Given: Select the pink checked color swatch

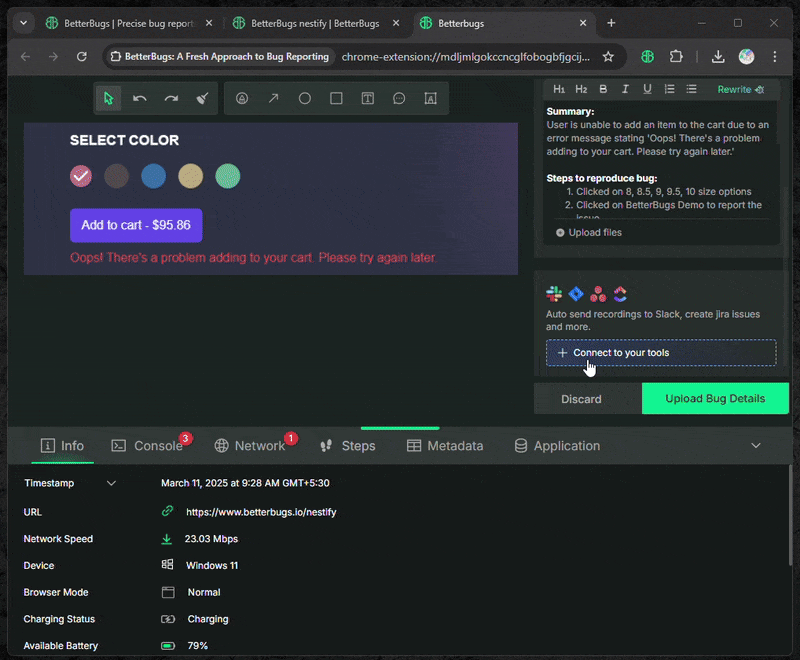Looking at the screenshot, I should pyautogui.click(x=81, y=176).
